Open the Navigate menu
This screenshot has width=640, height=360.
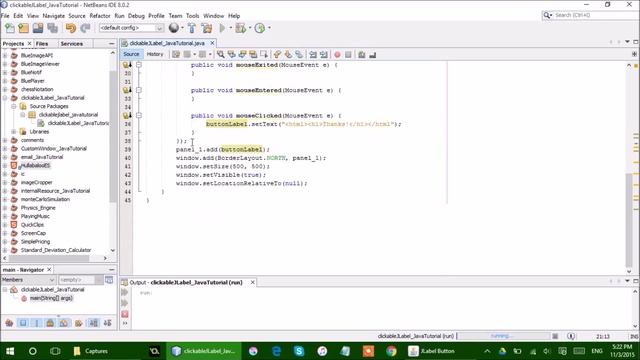pos(53,16)
